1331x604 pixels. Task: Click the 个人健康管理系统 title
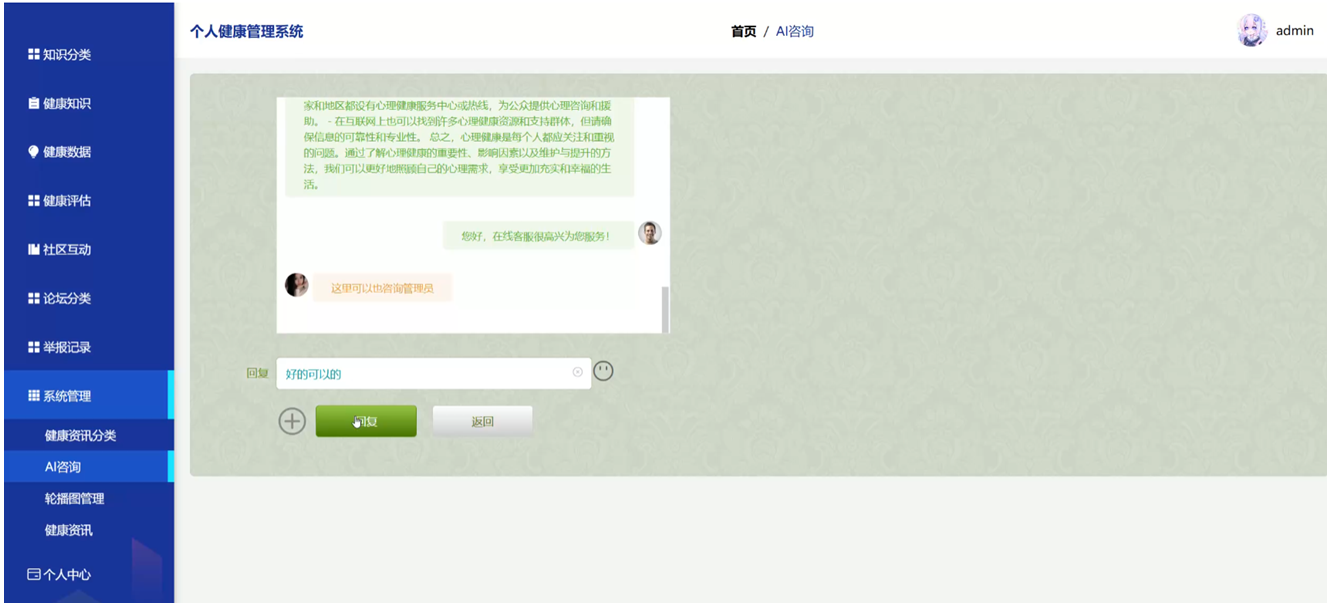pos(246,31)
